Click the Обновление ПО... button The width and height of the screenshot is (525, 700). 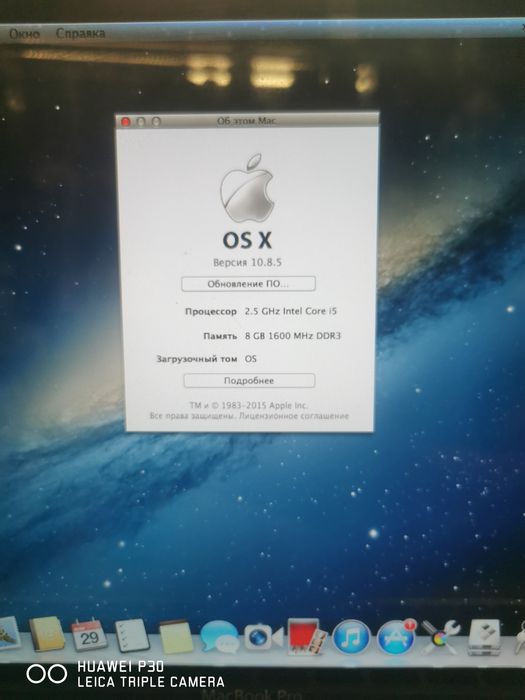point(248,284)
